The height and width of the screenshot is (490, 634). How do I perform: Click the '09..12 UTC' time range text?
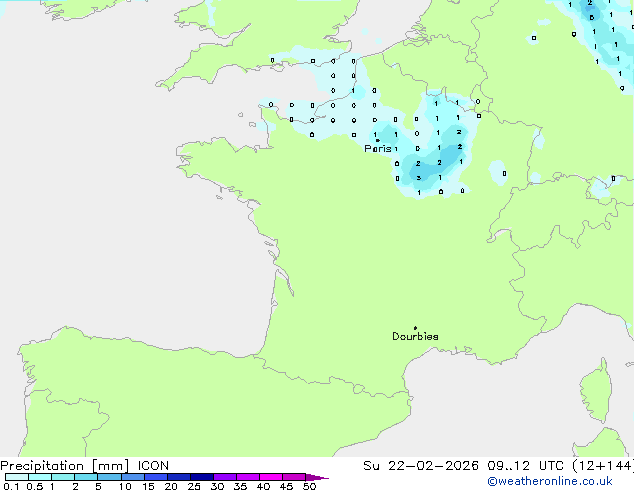point(525,466)
